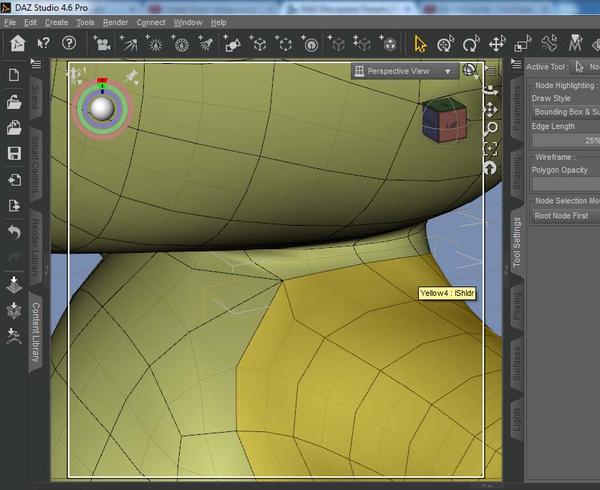Open the left pane options menu icon
600x490 pixels.
click(36, 63)
